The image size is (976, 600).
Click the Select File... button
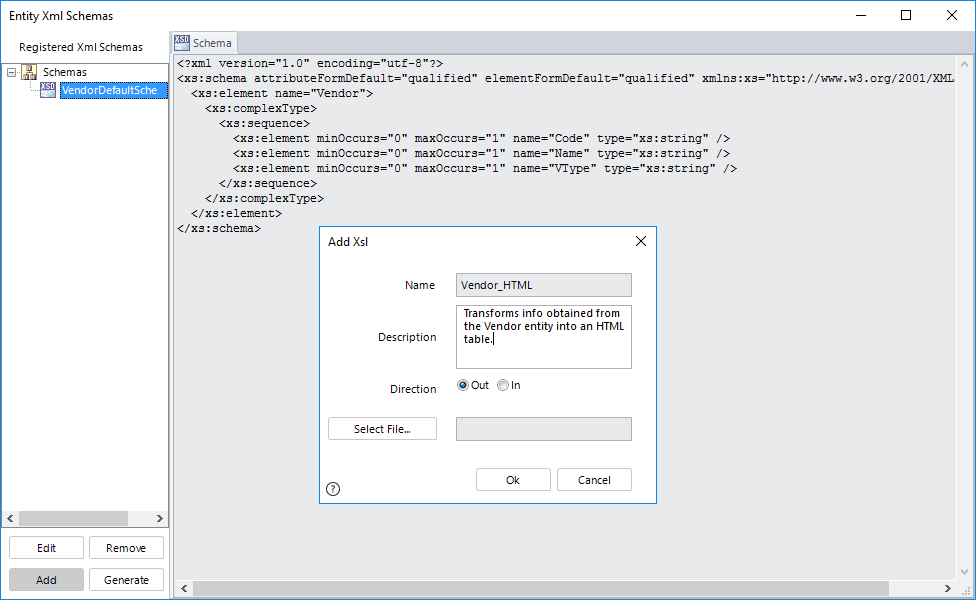(382, 429)
